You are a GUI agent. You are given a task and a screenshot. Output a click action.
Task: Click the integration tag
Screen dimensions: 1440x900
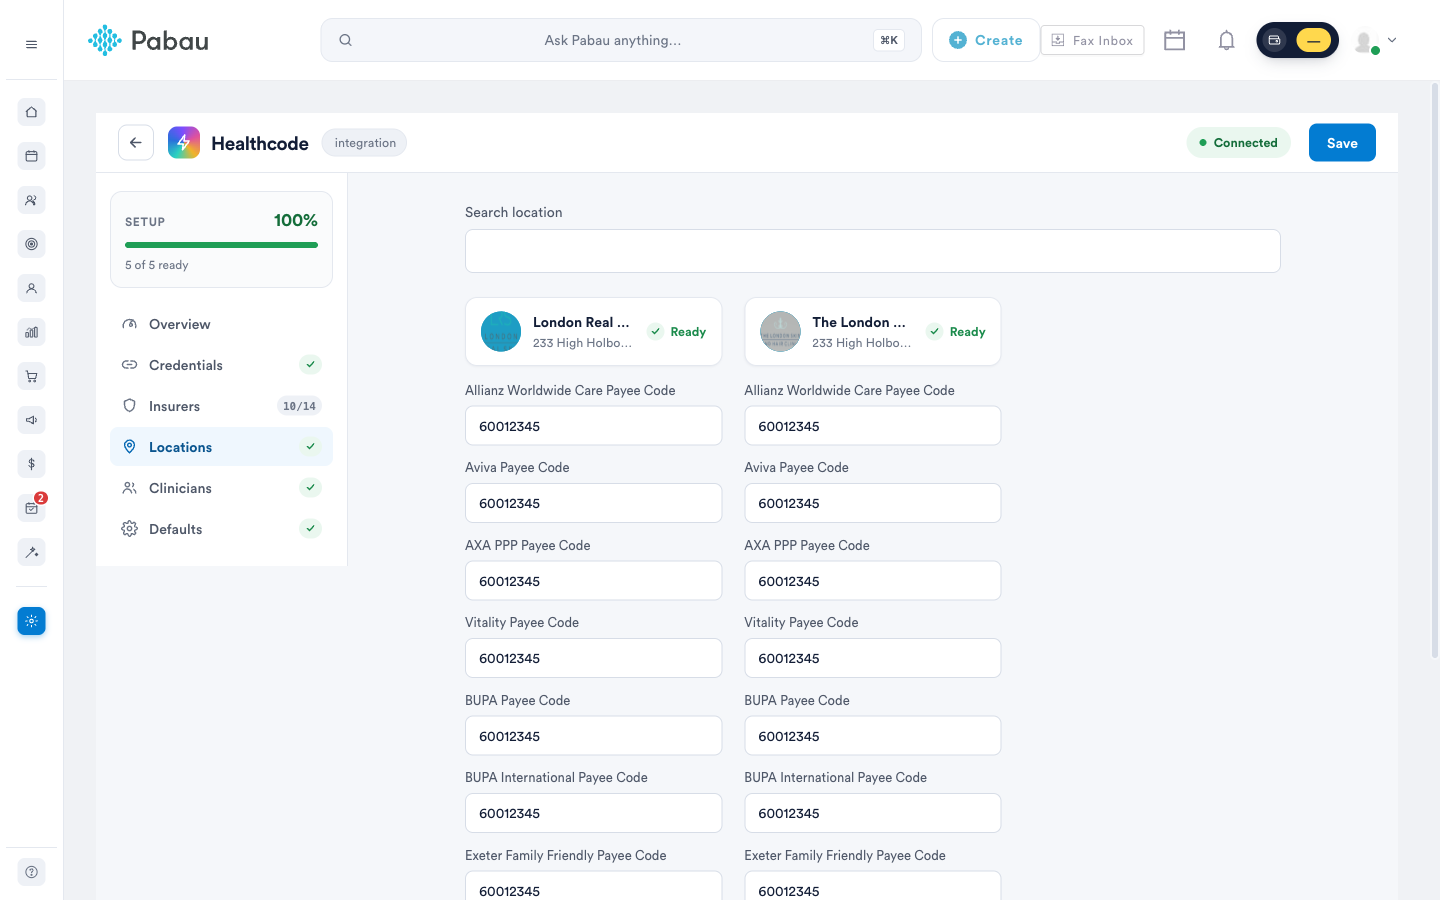tap(365, 143)
